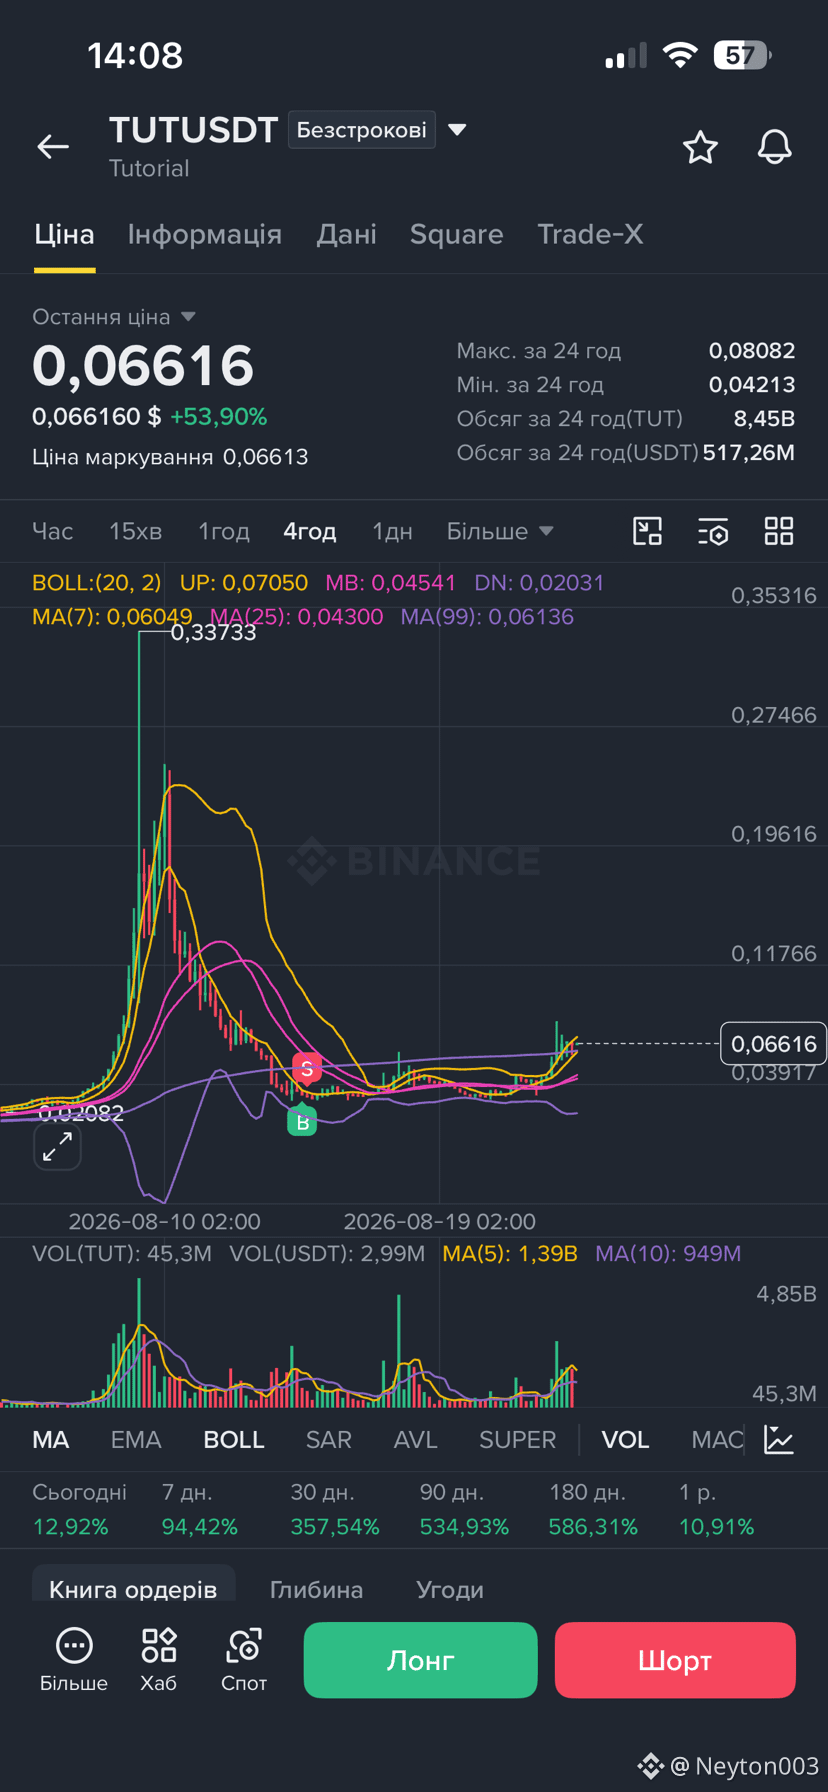
Task: Tap the Wi-Fi icon in status bar
Action: coord(680,55)
